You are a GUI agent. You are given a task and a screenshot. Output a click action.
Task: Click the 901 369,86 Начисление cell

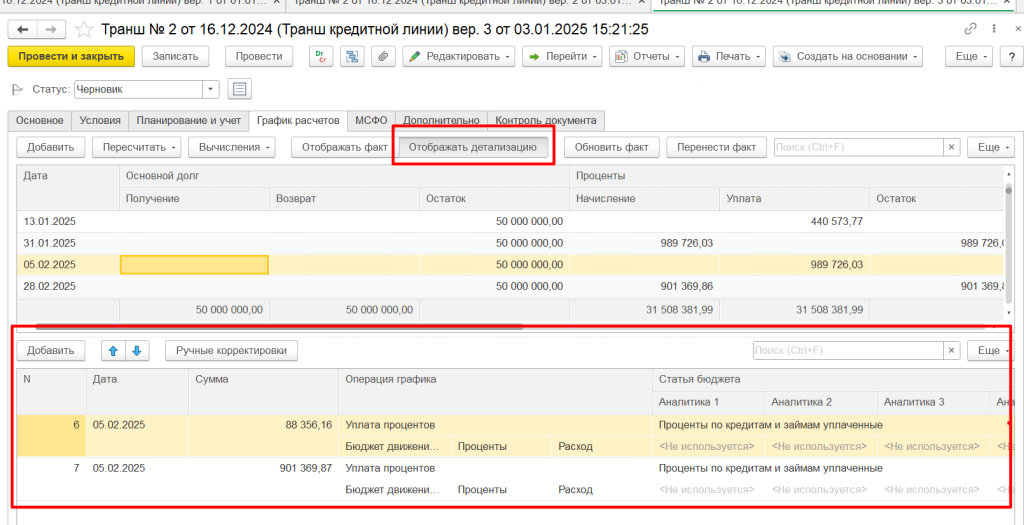click(644, 286)
